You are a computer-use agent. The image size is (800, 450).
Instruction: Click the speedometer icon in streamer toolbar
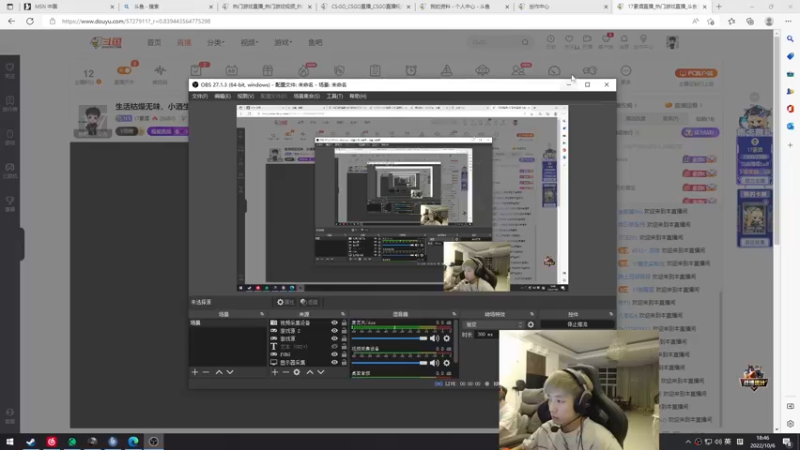pos(554,70)
